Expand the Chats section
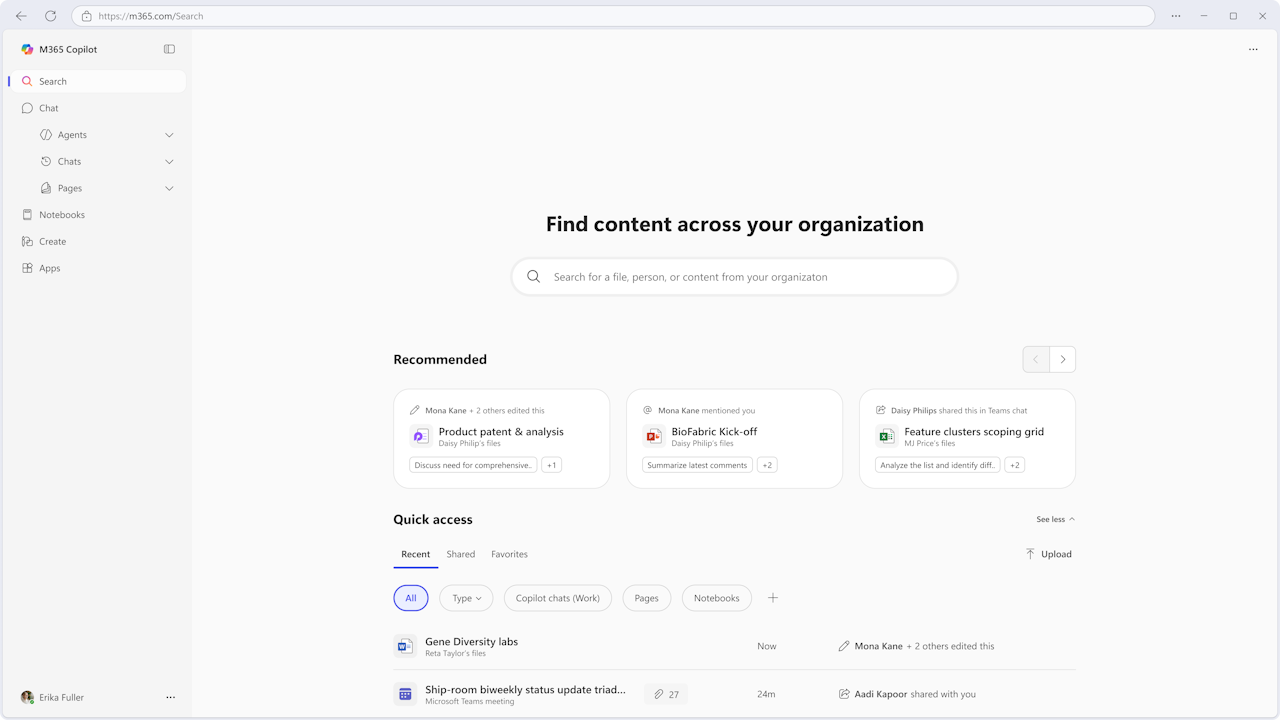The width and height of the screenshot is (1280, 720). point(169,161)
